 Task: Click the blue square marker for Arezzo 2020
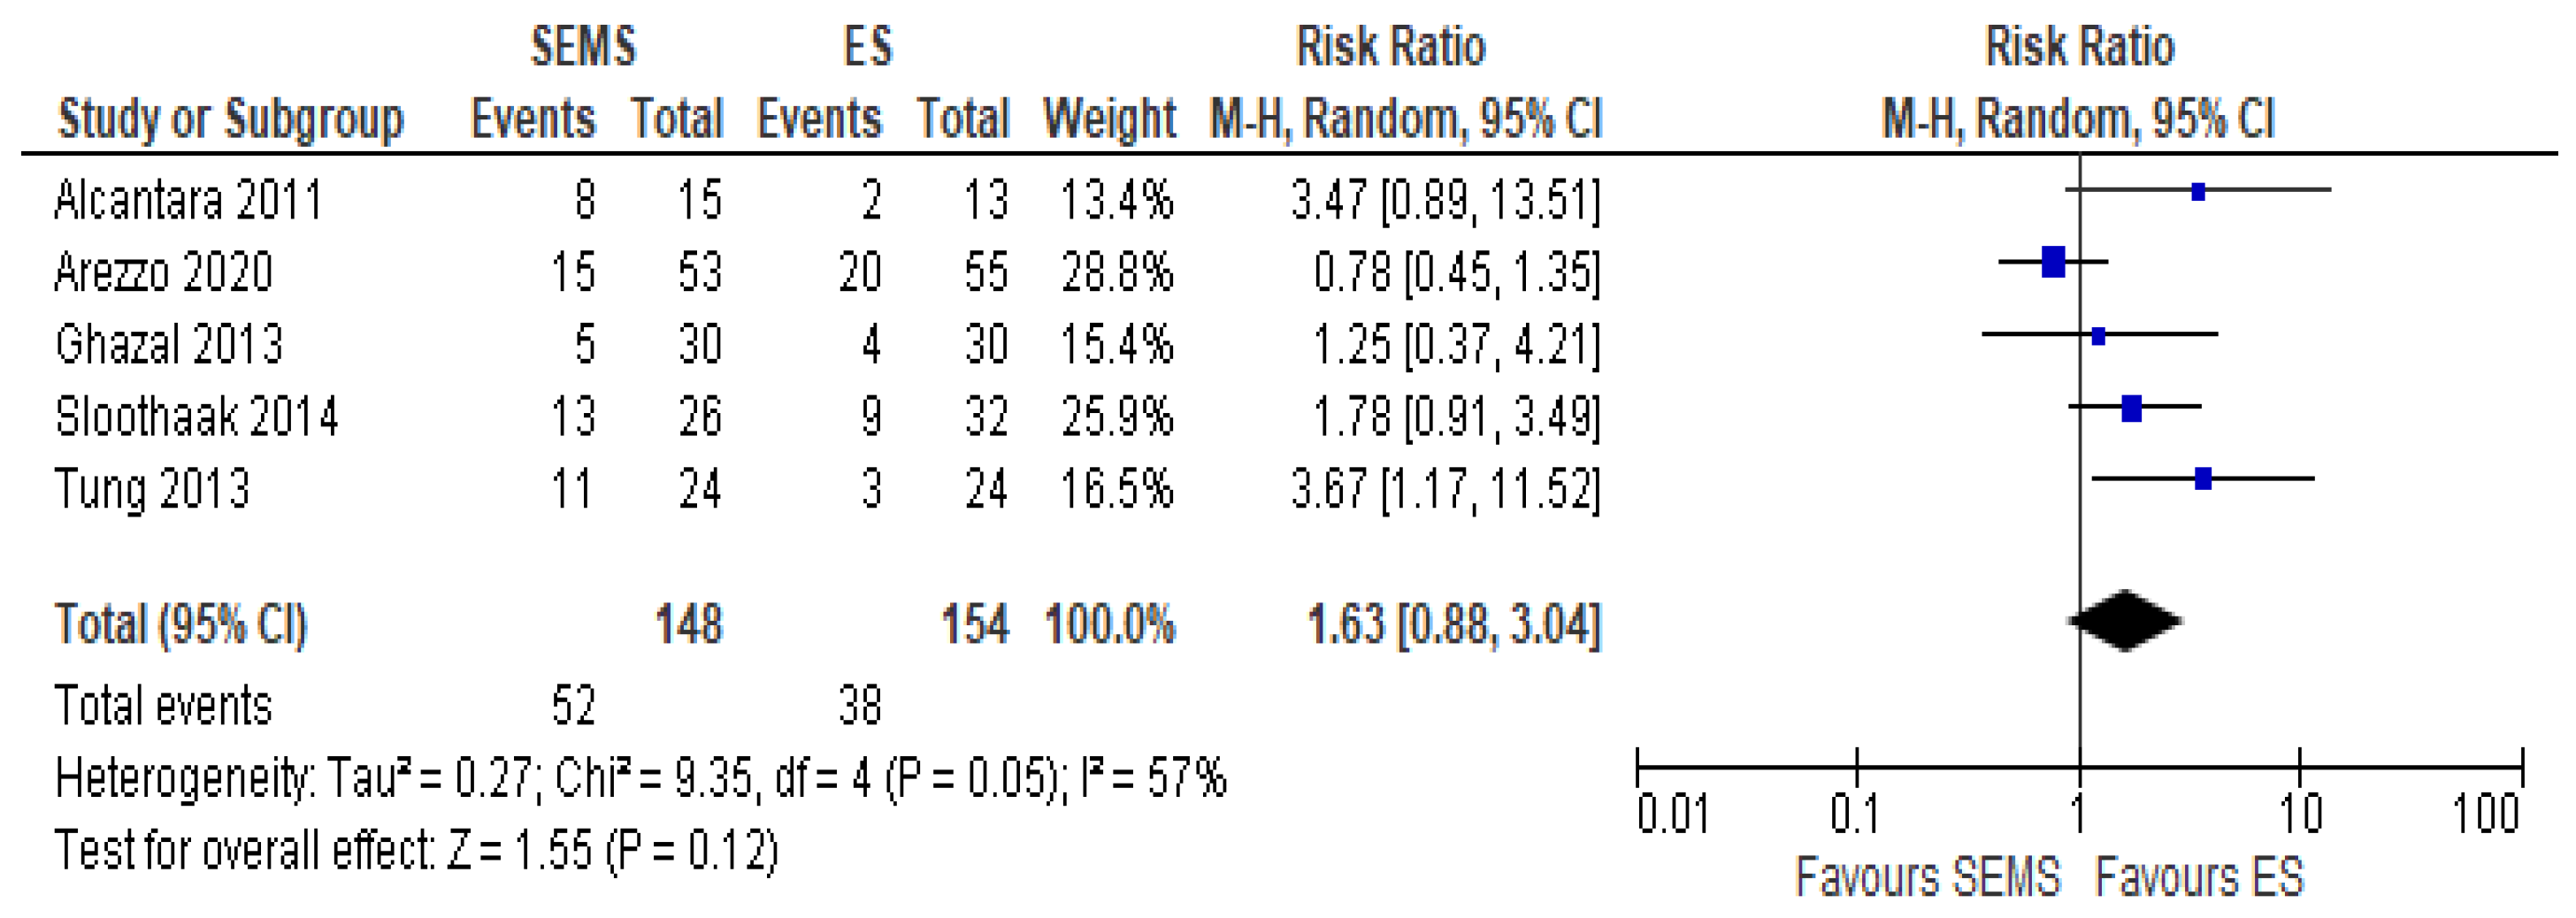(x=2053, y=262)
